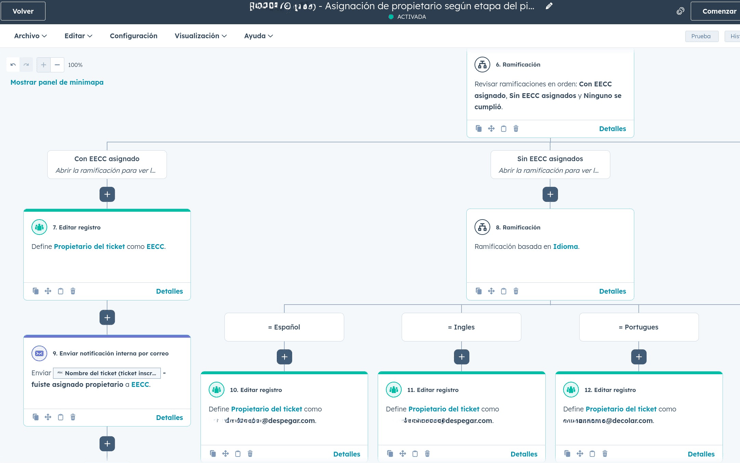Add action under Ingles branch

point(462,357)
